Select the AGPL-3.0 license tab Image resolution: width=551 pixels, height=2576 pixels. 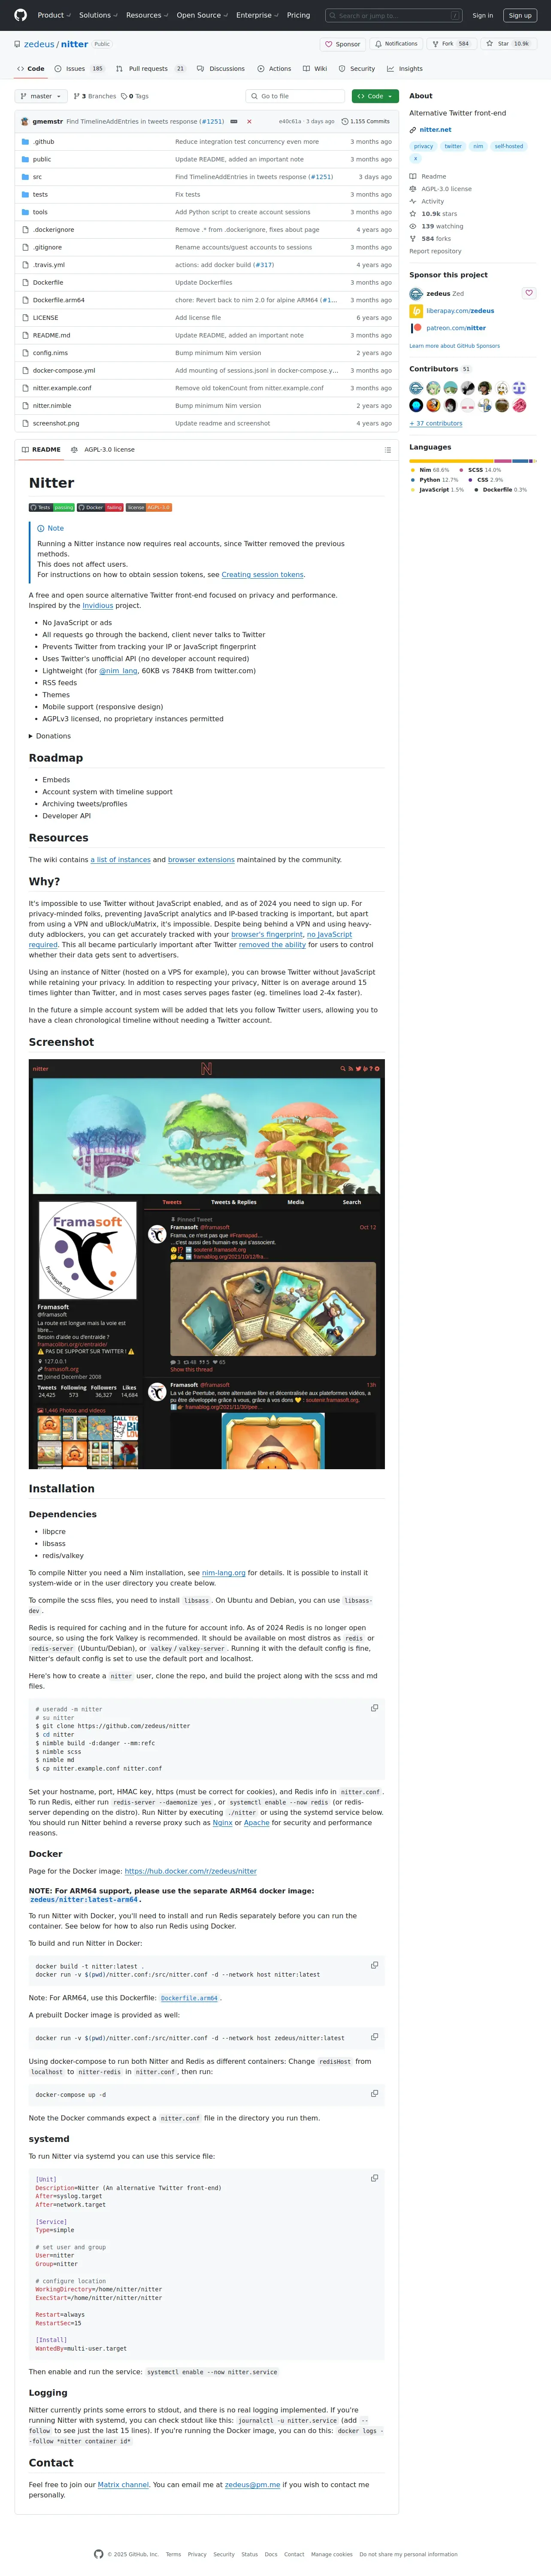click(x=103, y=450)
